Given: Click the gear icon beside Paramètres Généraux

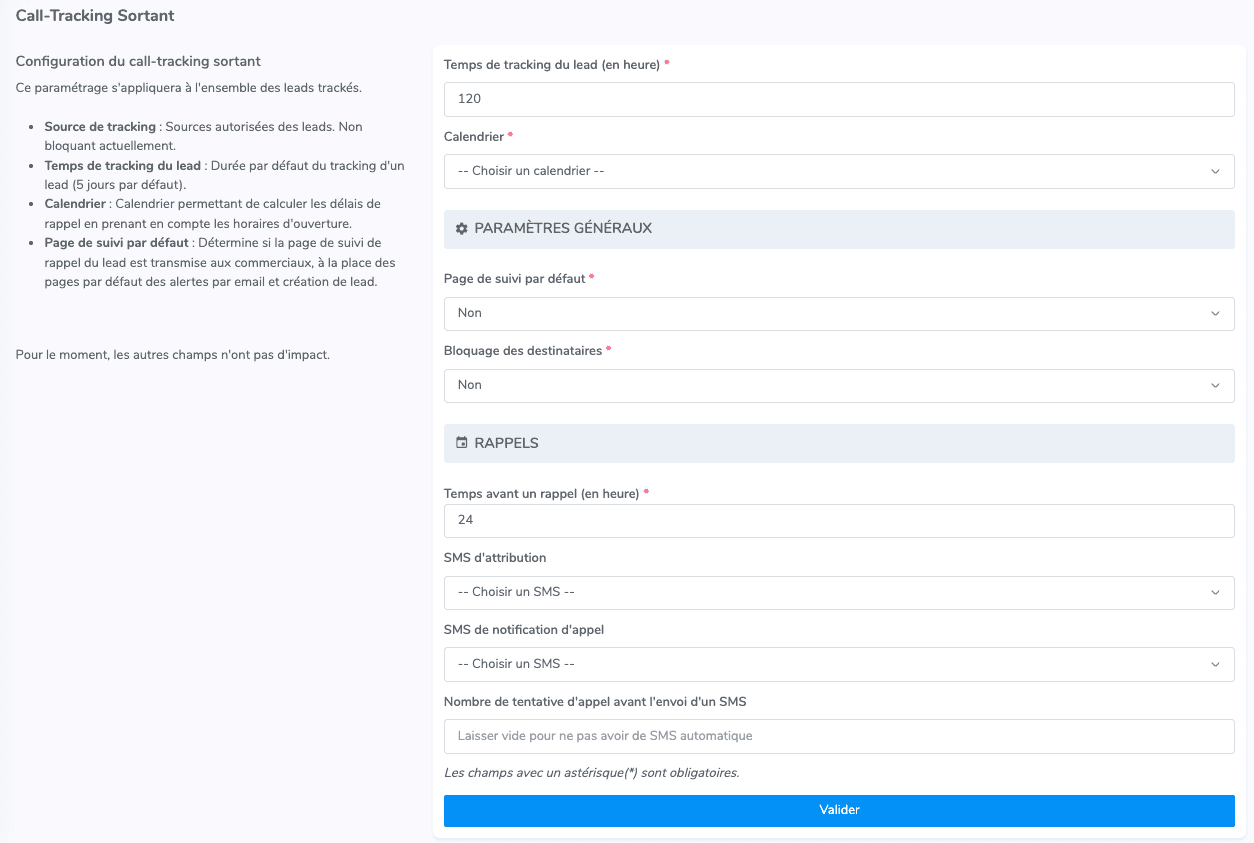Looking at the screenshot, I should click(462, 229).
